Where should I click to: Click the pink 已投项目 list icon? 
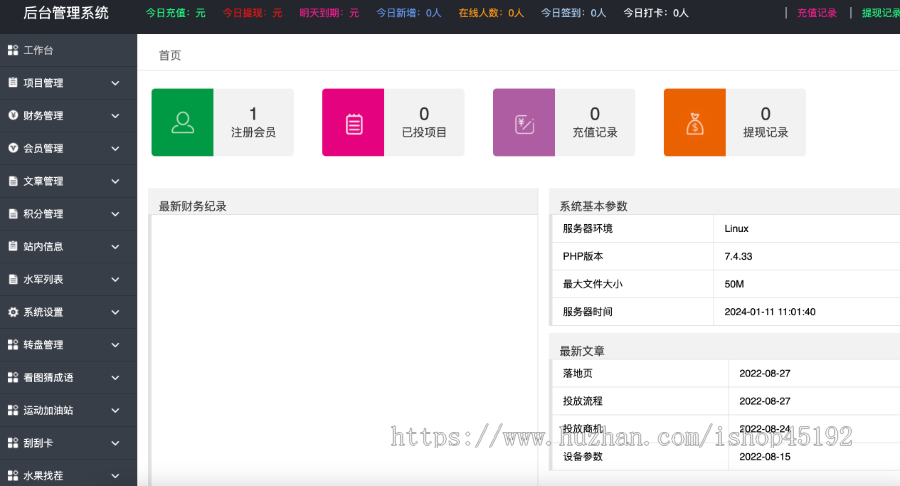[x=353, y=122]
